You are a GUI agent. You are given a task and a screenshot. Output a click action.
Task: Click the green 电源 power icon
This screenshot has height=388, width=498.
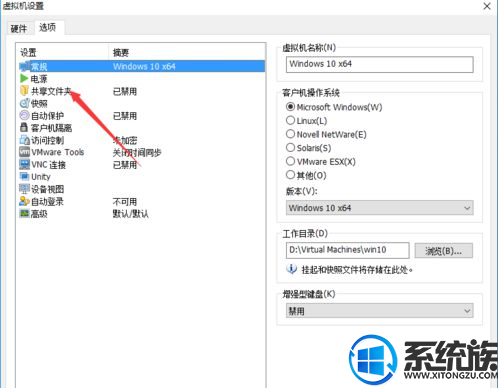click(24, 78)
